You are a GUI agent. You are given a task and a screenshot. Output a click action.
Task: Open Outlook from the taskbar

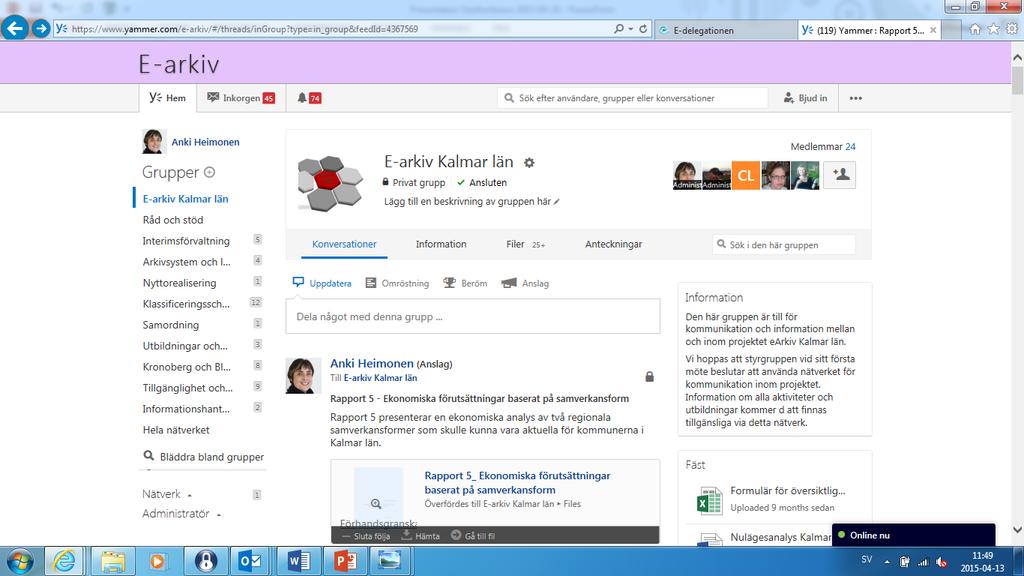pos(250,561)
